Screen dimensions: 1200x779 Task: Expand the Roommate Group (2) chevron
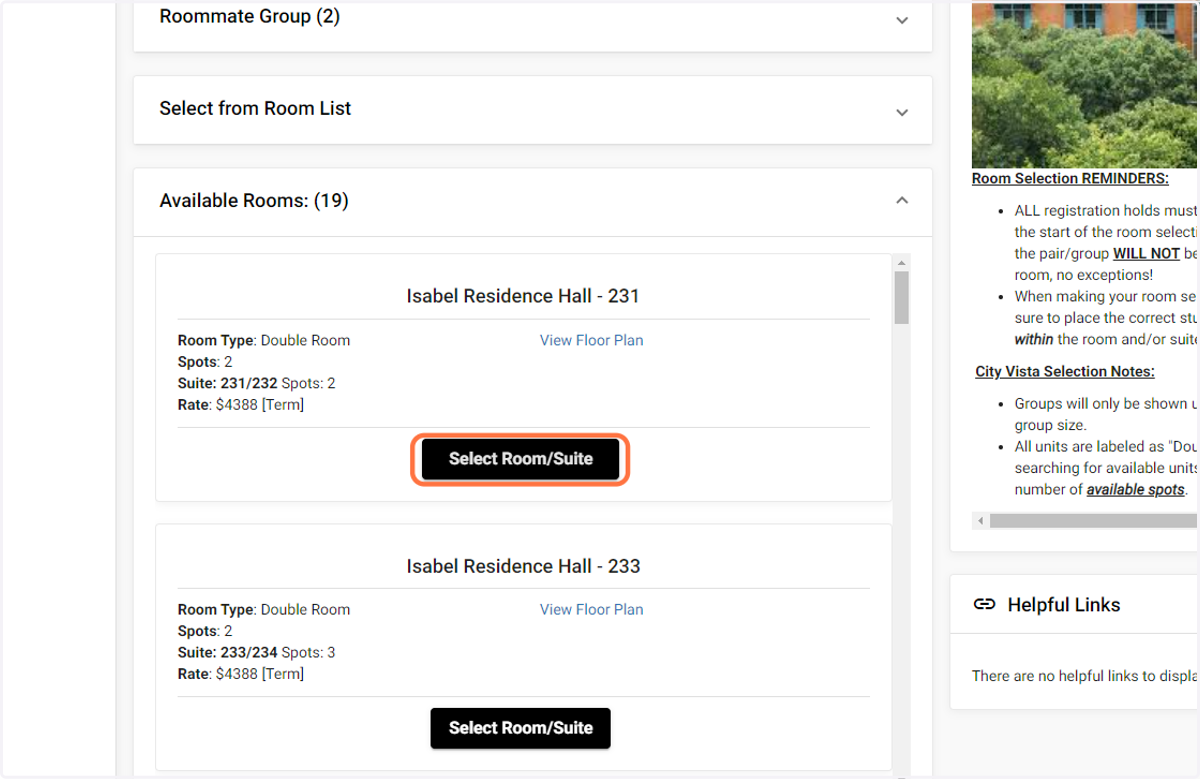pos(902,20)
